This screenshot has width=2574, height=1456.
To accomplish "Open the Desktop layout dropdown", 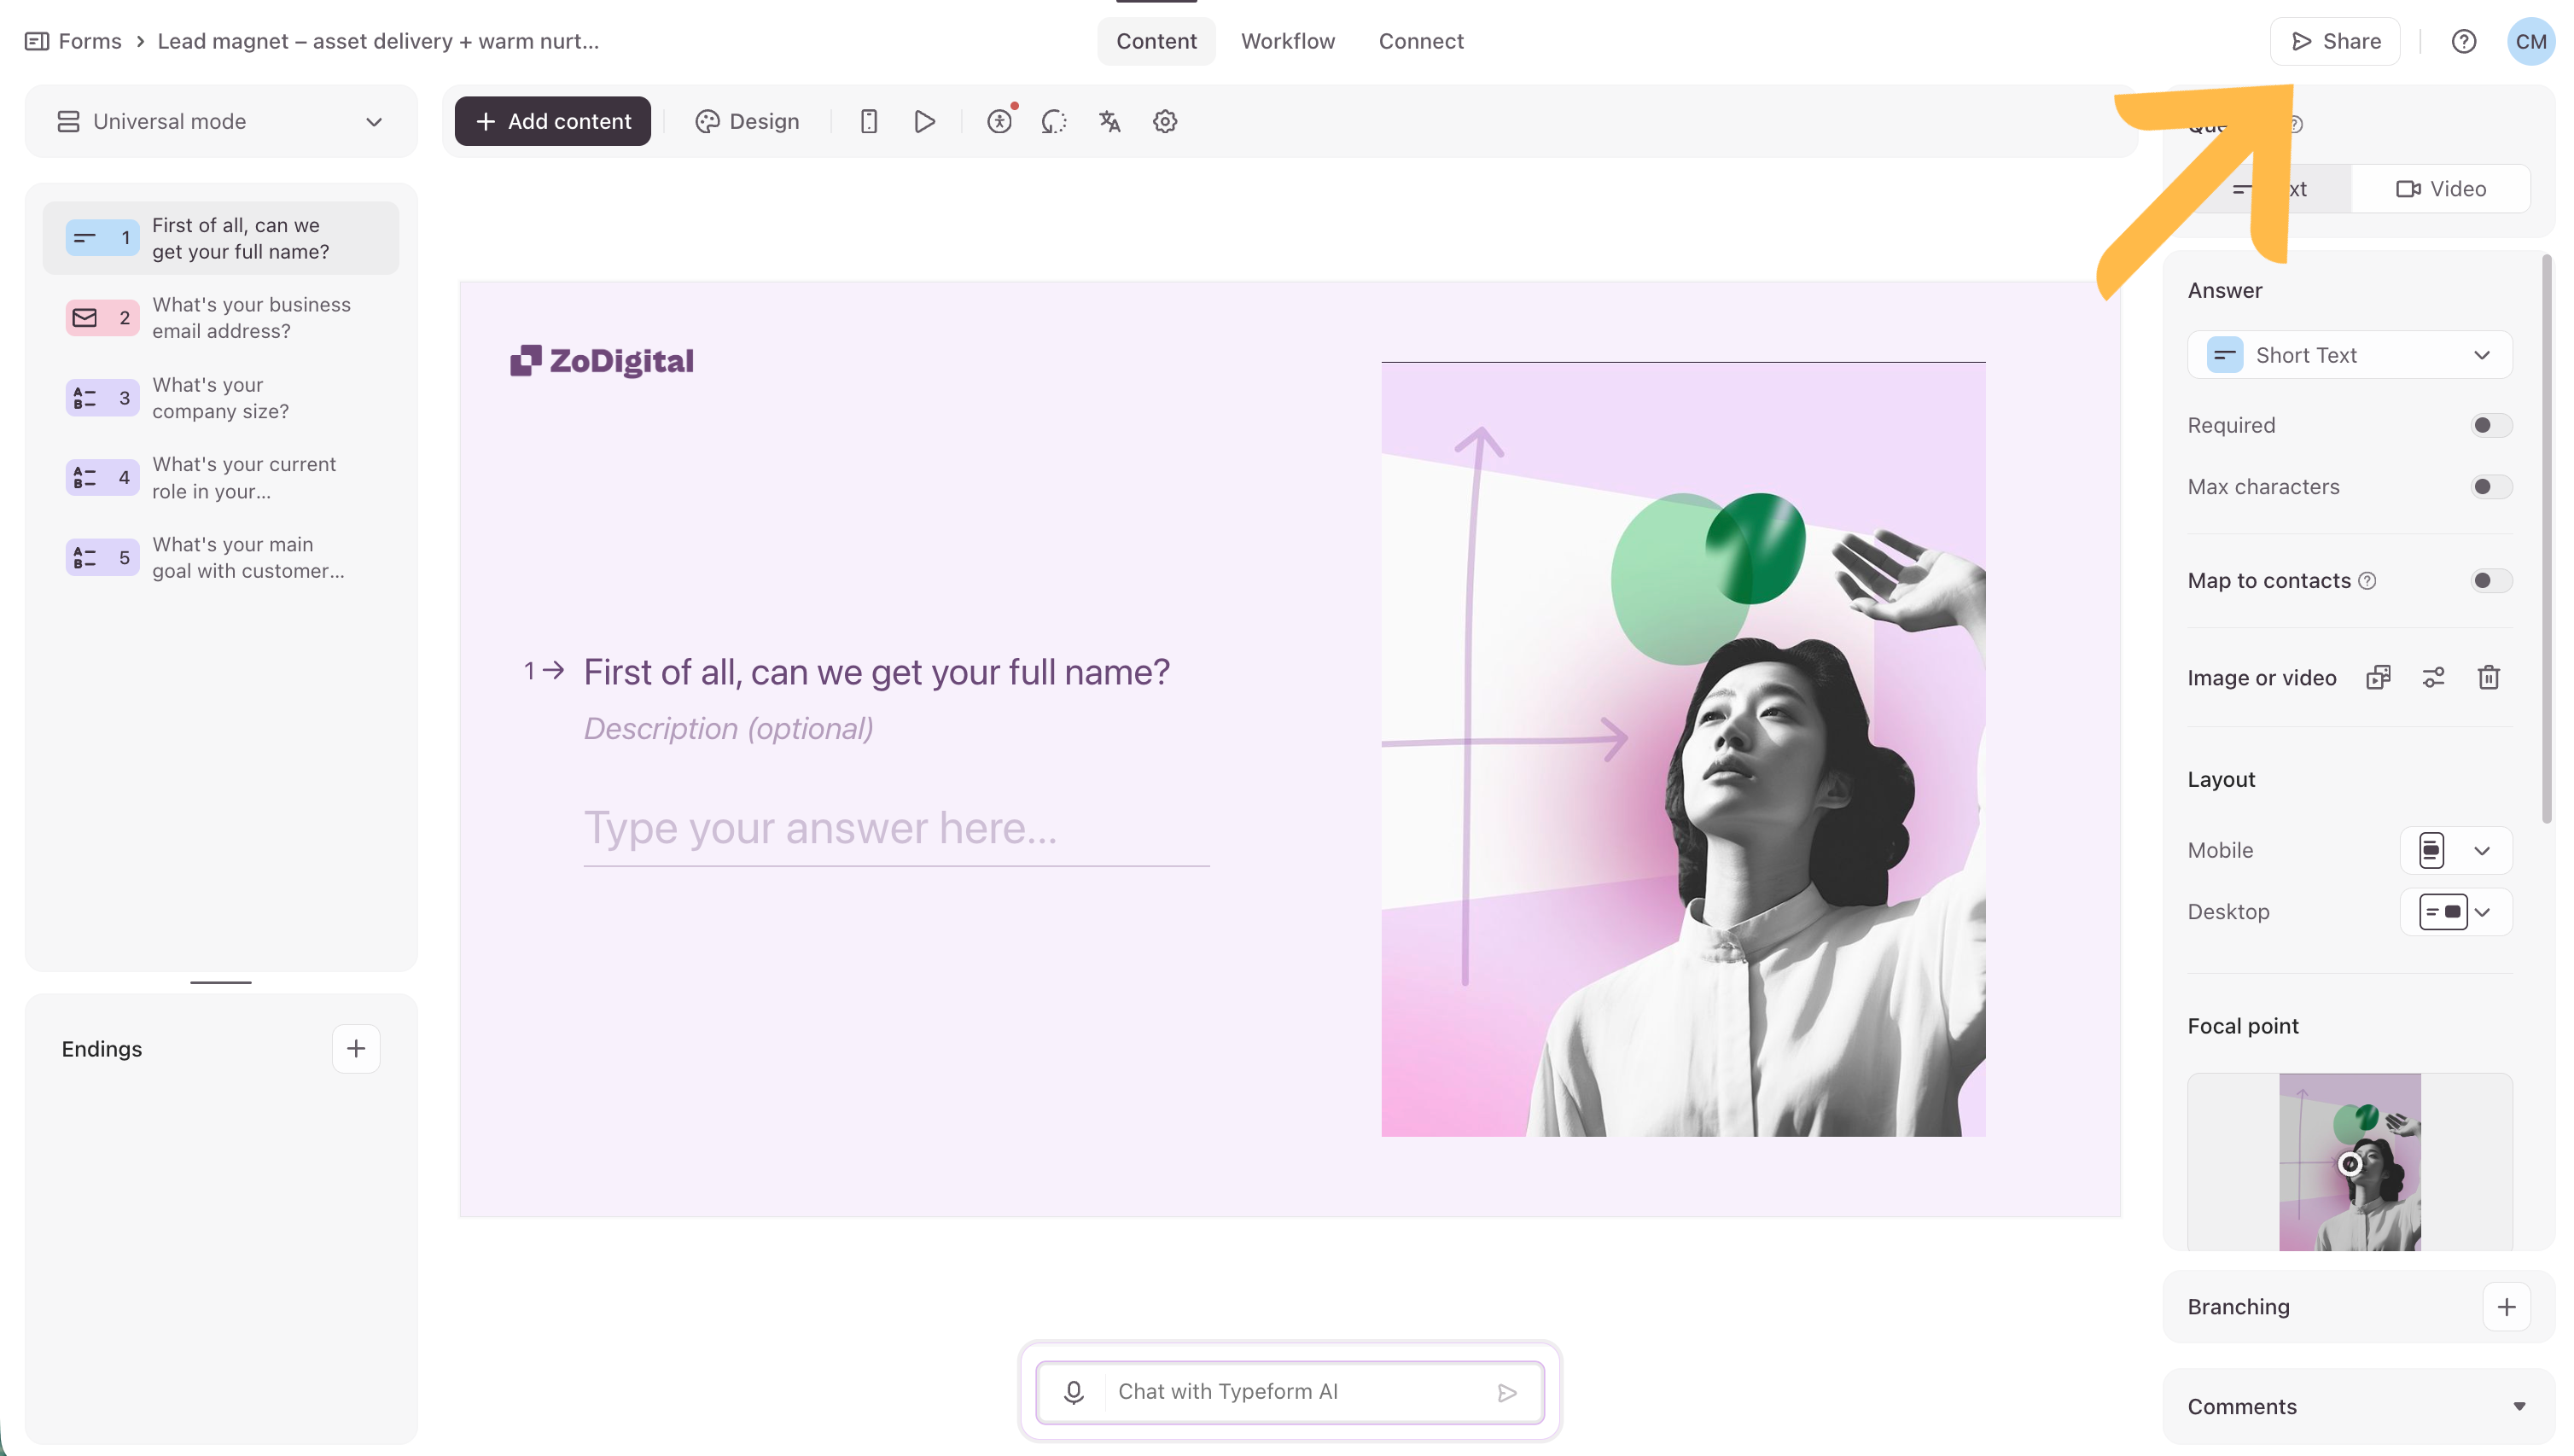I will [x=2455, y=911].
